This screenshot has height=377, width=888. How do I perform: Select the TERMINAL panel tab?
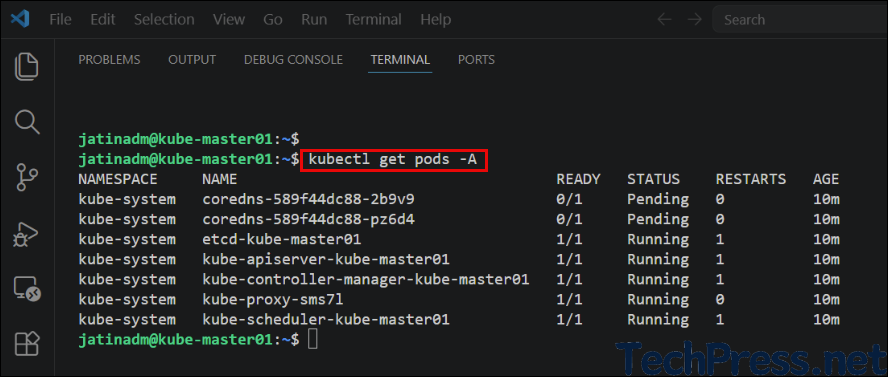tap(400, 60)
